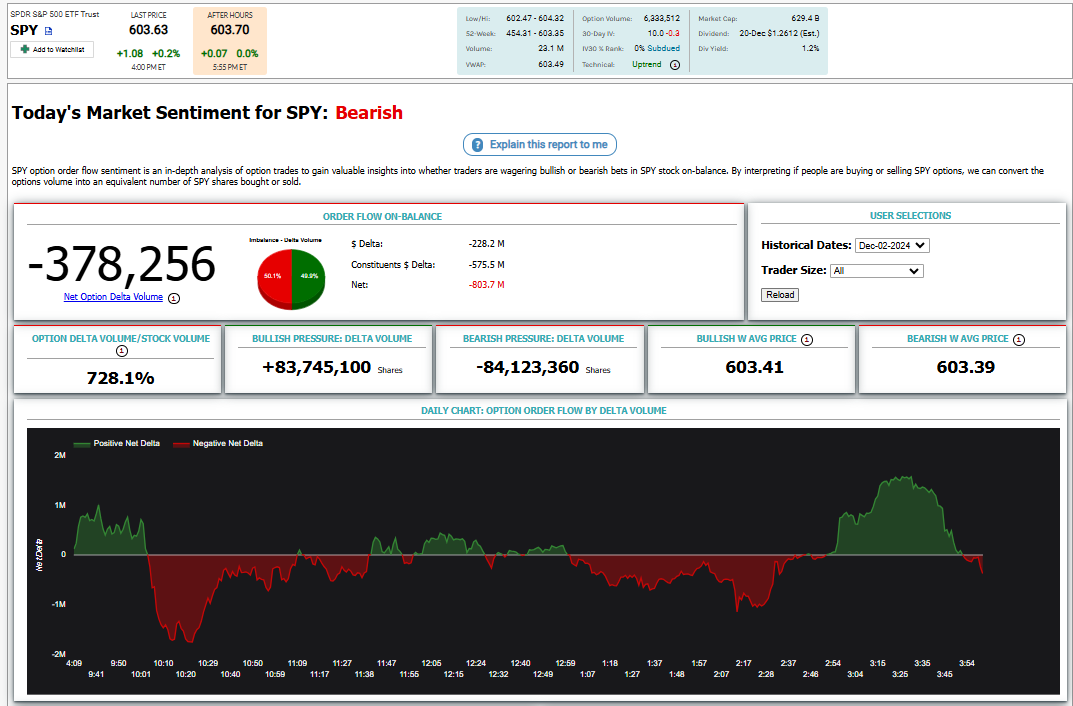Image resolution: width=1073 pixels, height=706 pixels.
Task: Click the info icon beside Net Option Delta Volume
Action: click(174, 298)
